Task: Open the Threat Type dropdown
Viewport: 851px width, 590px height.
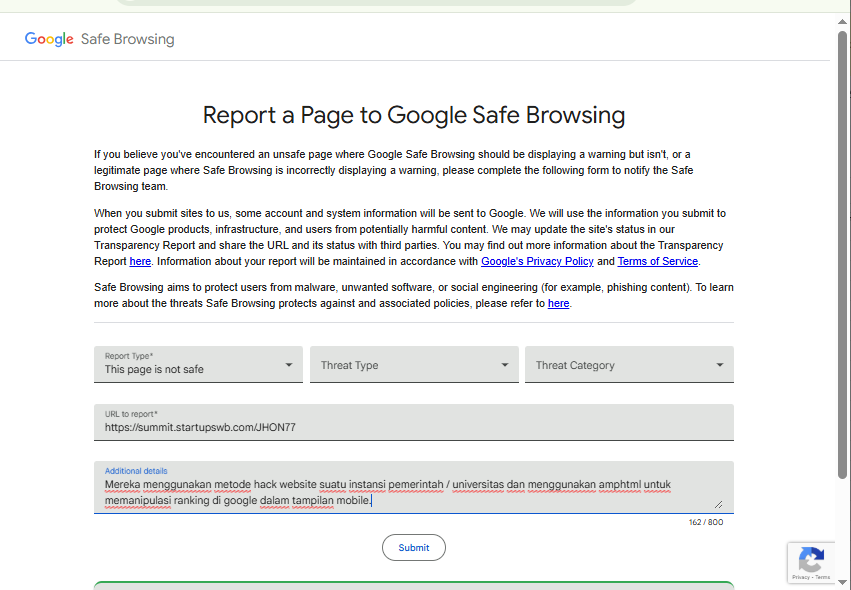Action: [414, 364]
